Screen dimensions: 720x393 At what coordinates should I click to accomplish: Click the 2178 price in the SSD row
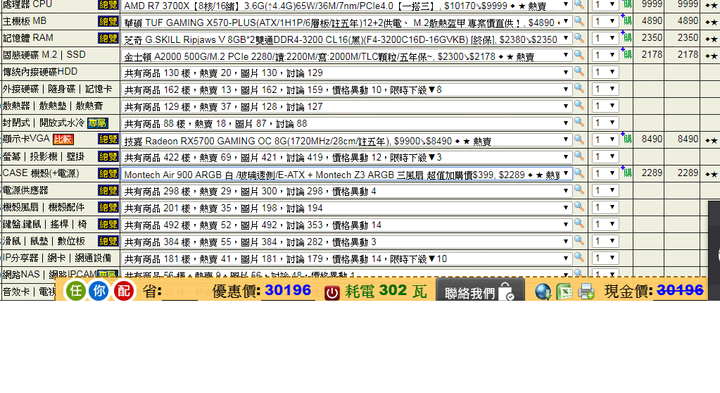tap(652, 55)
